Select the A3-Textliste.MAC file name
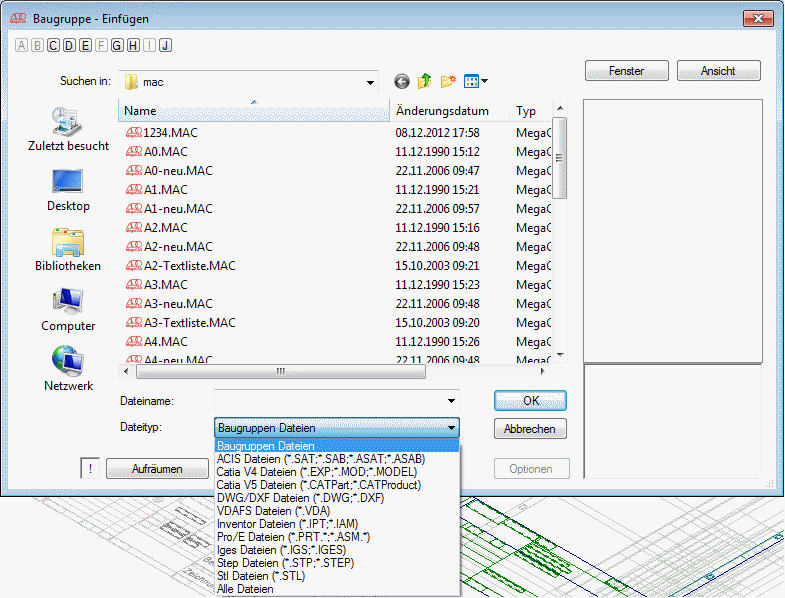This screenshot has height=598, width=785. [190, 323]
